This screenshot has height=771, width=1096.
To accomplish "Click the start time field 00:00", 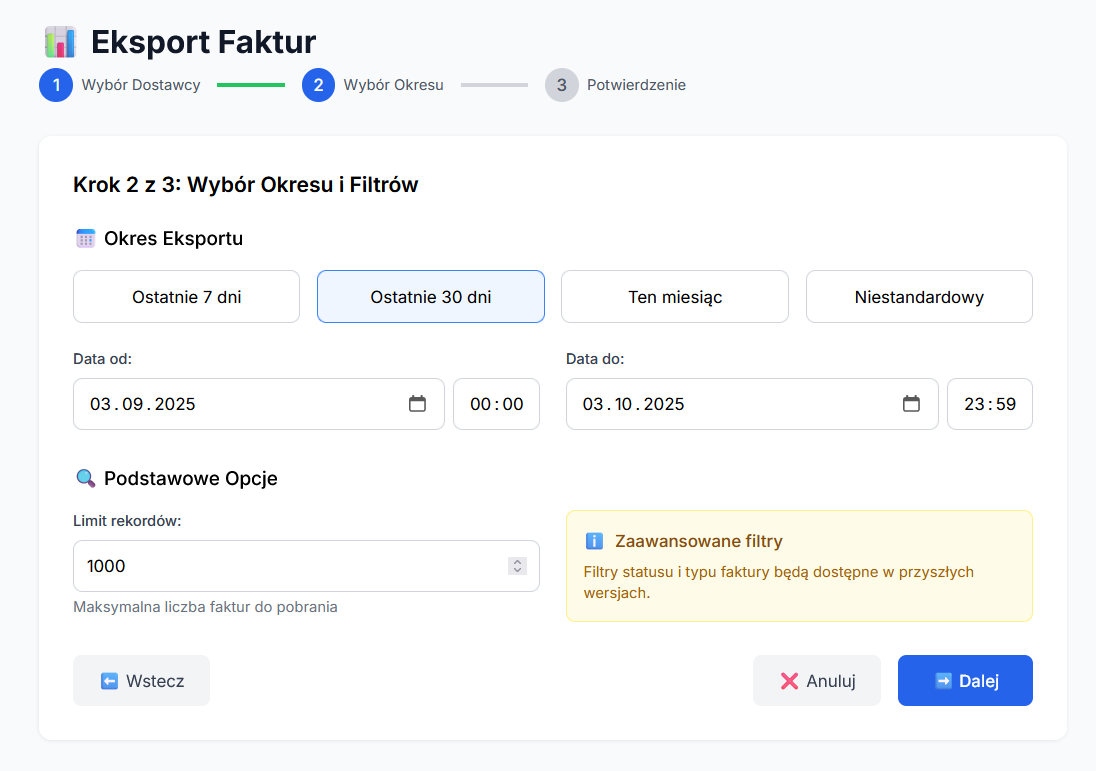I will [x=496, y=404].
